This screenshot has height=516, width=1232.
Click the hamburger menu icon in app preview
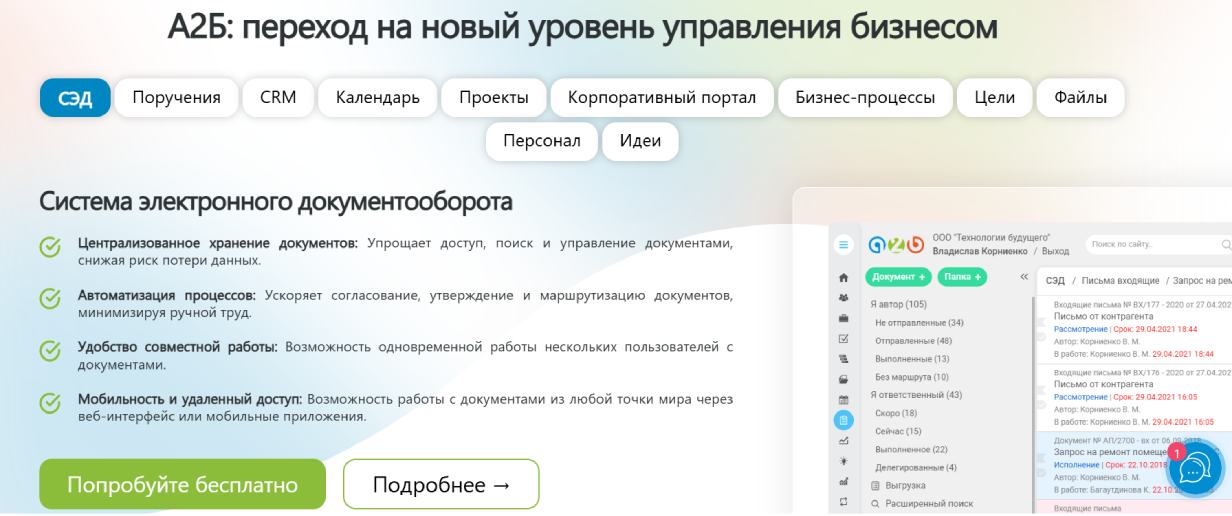[x=843, y=244]
